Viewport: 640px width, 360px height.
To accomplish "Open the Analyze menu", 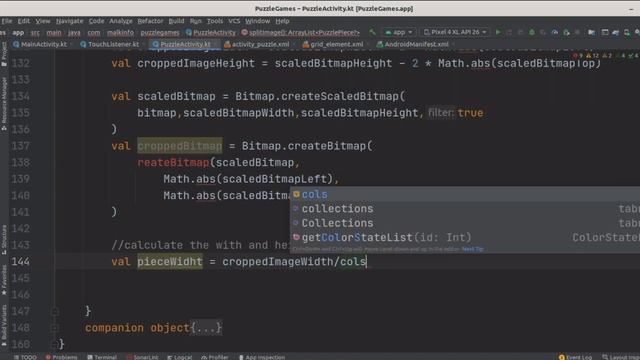I will 121,21.
